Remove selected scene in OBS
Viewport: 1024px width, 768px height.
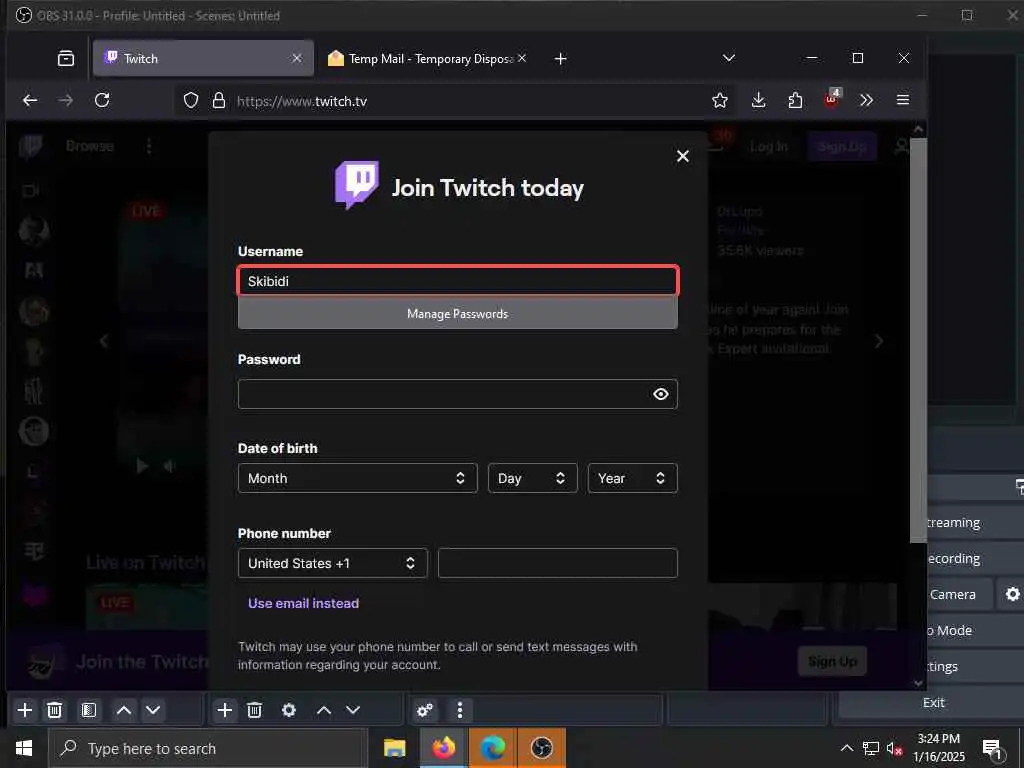point(55,710)
